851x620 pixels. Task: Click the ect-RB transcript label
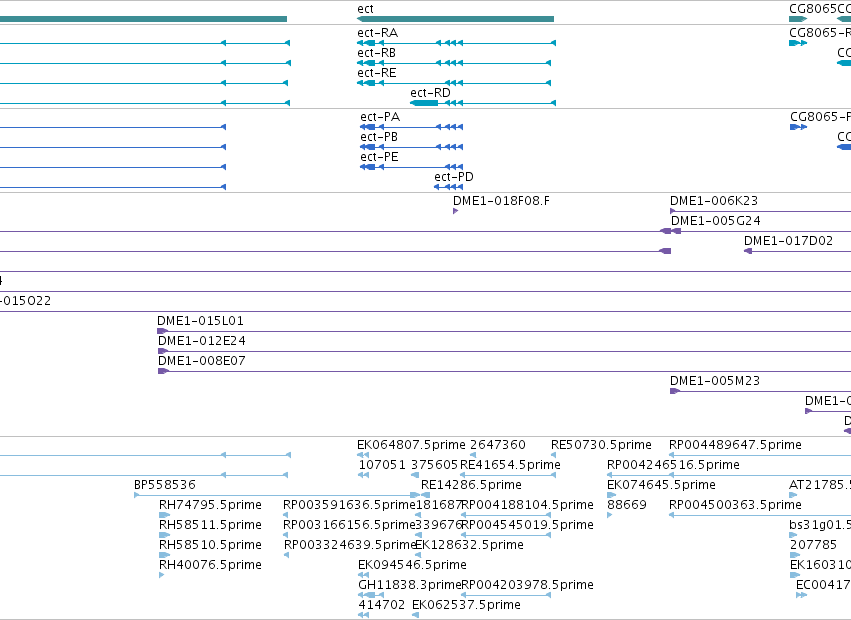point(377,53)
